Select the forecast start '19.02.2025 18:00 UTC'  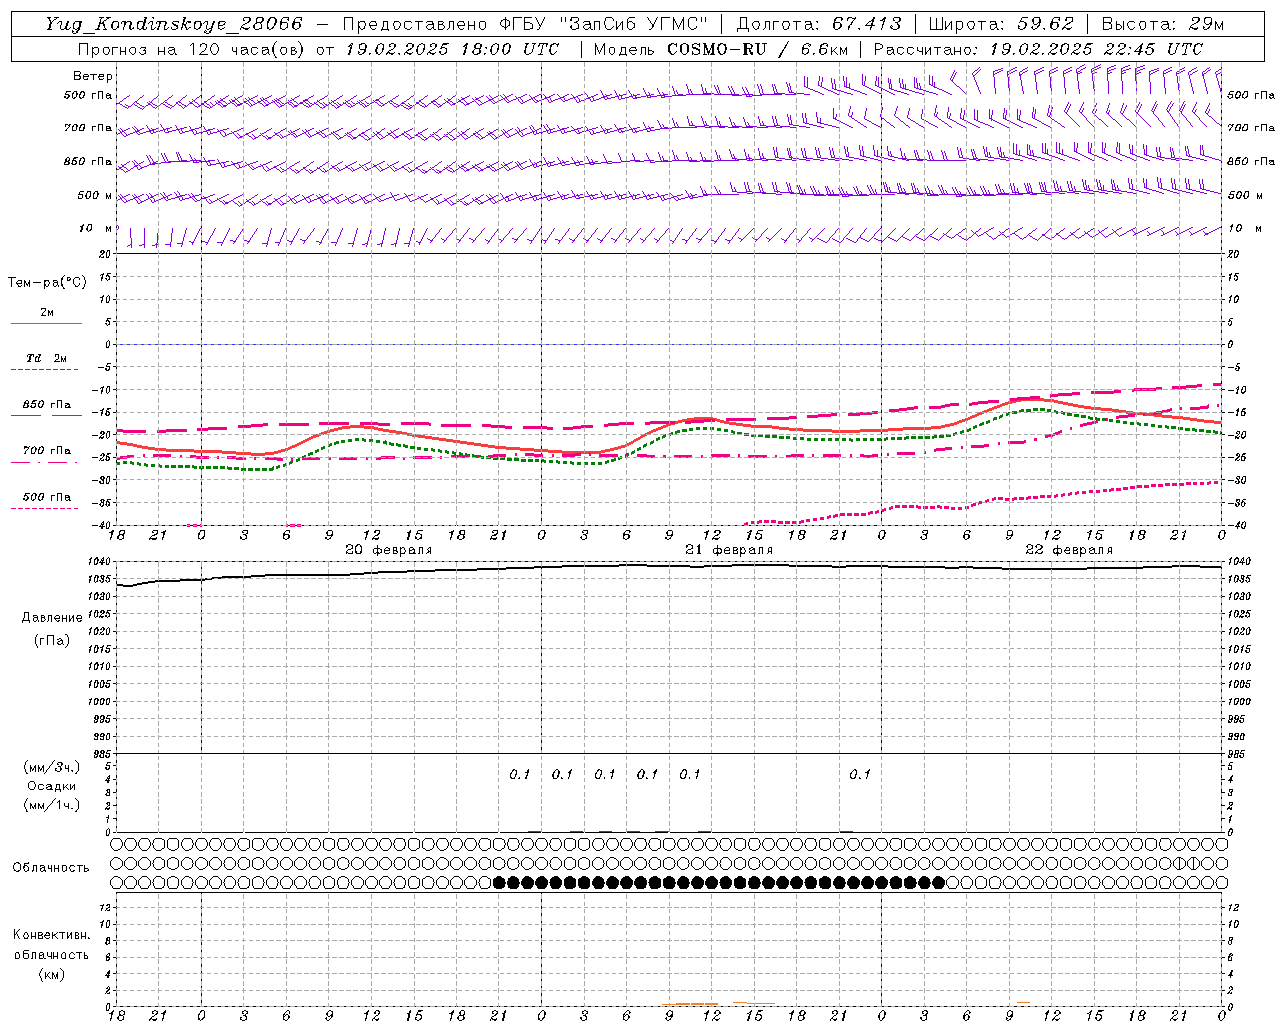pos(452,49)
